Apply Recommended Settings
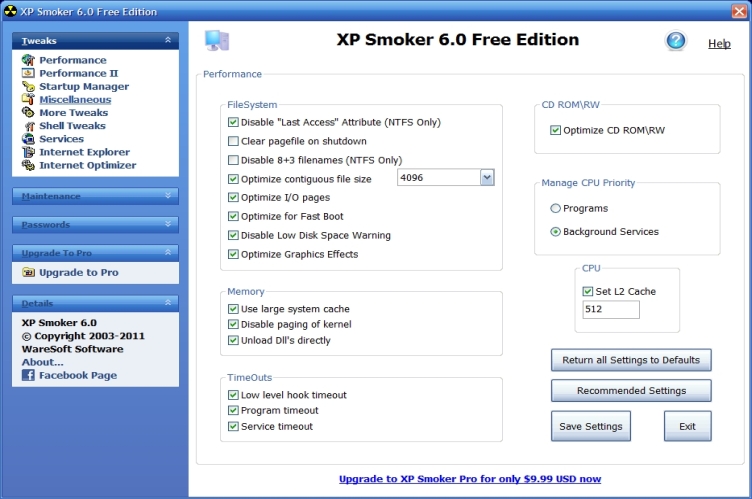Screen dimensions: 752x499 (x=631, y=391)
